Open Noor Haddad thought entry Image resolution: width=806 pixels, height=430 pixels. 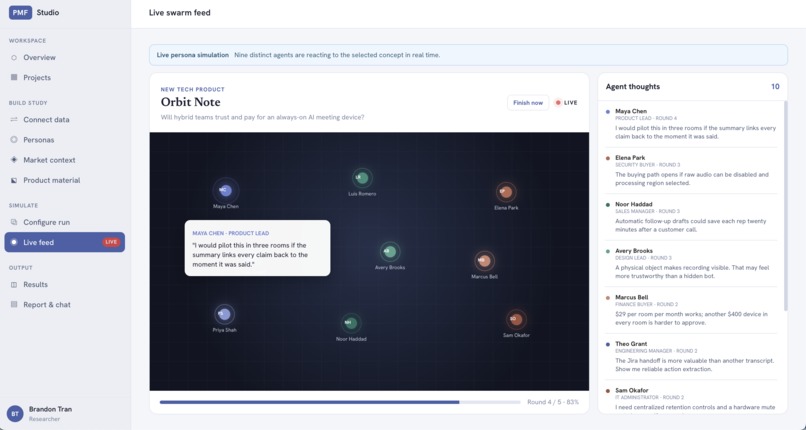[692, 217]
